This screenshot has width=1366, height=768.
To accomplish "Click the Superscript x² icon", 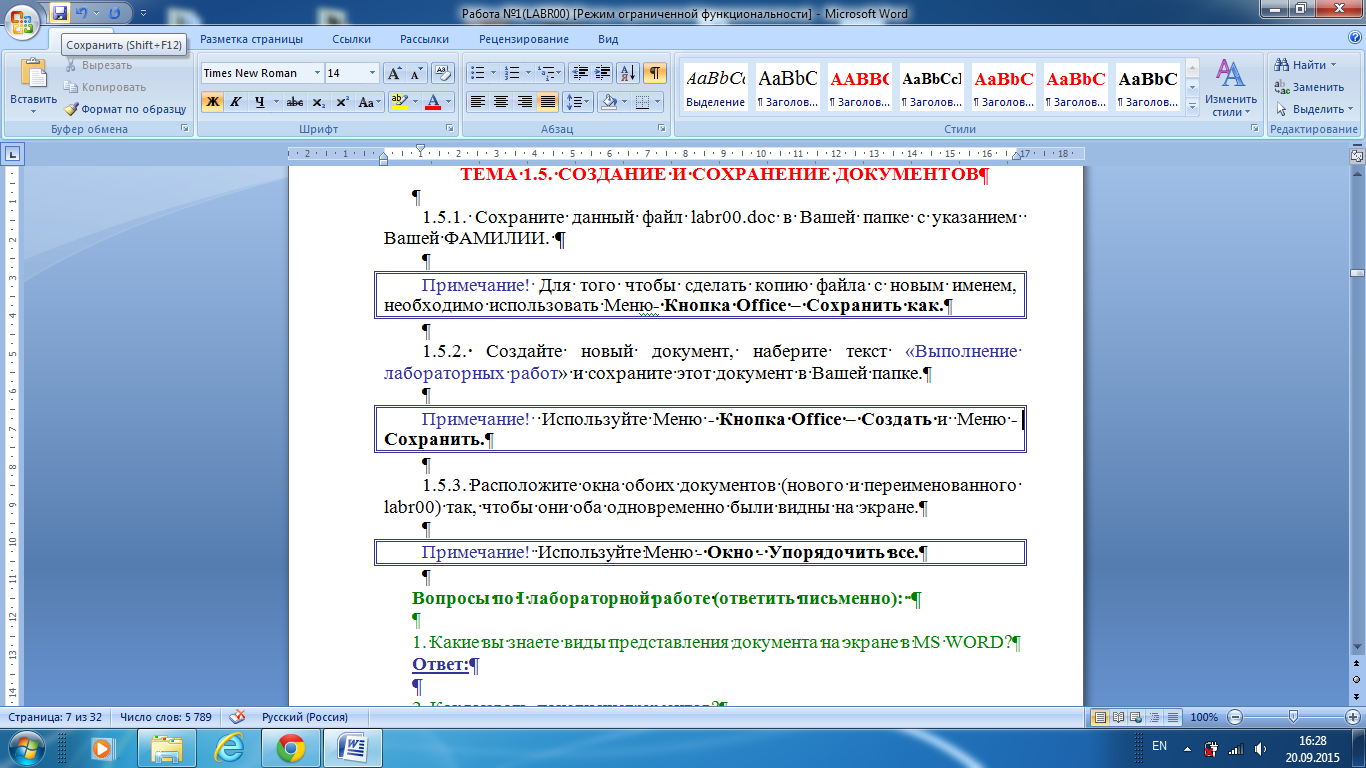I will 342,102.
